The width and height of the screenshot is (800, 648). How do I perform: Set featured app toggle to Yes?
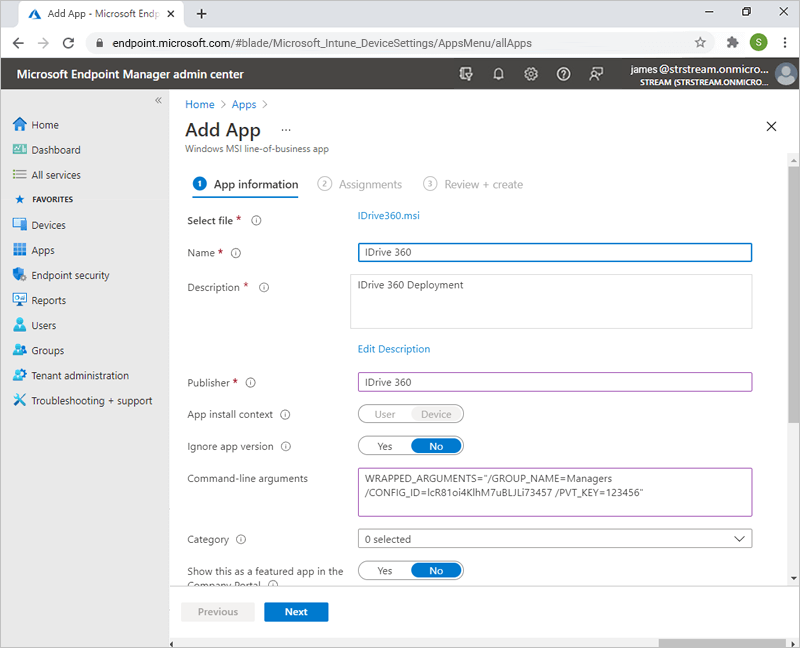(x=385, y=571)
